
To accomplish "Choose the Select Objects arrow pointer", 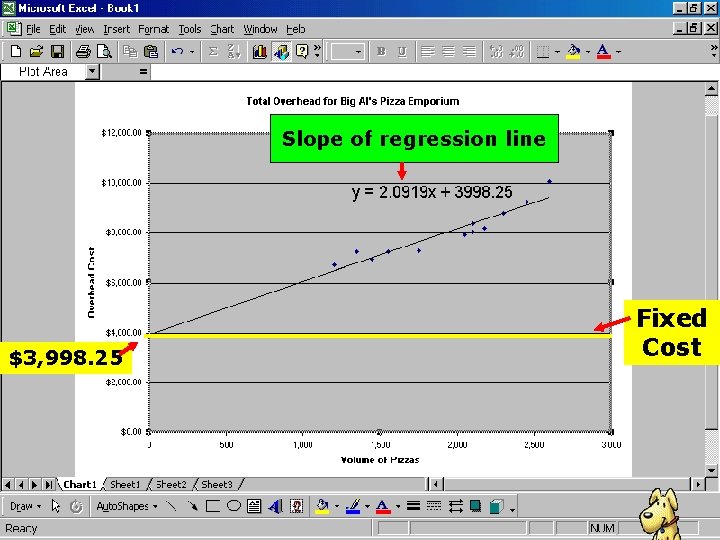I will pyautogui.click(x=56, y=506).
